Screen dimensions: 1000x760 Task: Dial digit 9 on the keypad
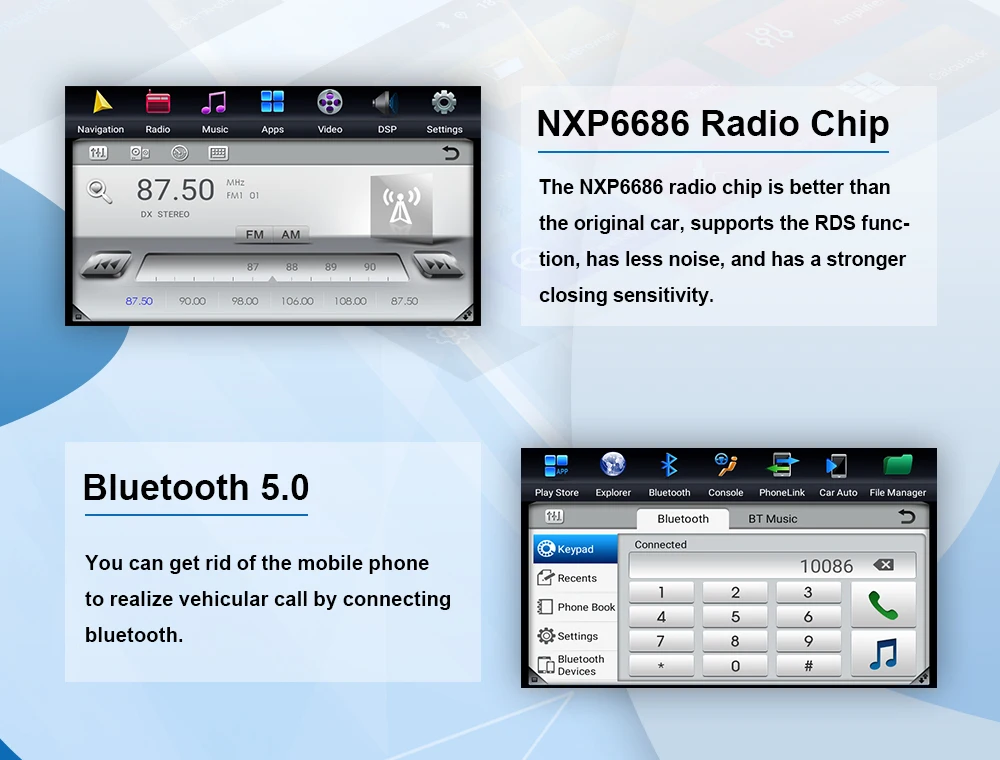[808, 641]
